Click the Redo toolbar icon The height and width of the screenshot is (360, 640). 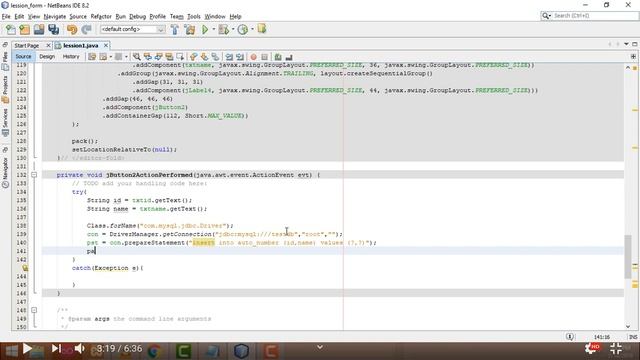pyautogui.click(x=87, y=29)
